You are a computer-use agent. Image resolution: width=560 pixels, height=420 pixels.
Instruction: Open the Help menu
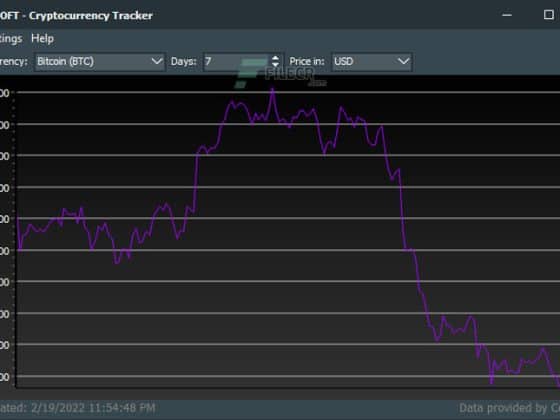[42, 38]
